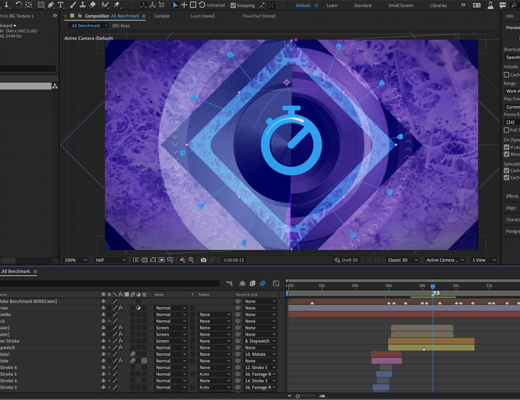Select the Type tool
Screen dimensions: 520x400
(x=61, y=5)
